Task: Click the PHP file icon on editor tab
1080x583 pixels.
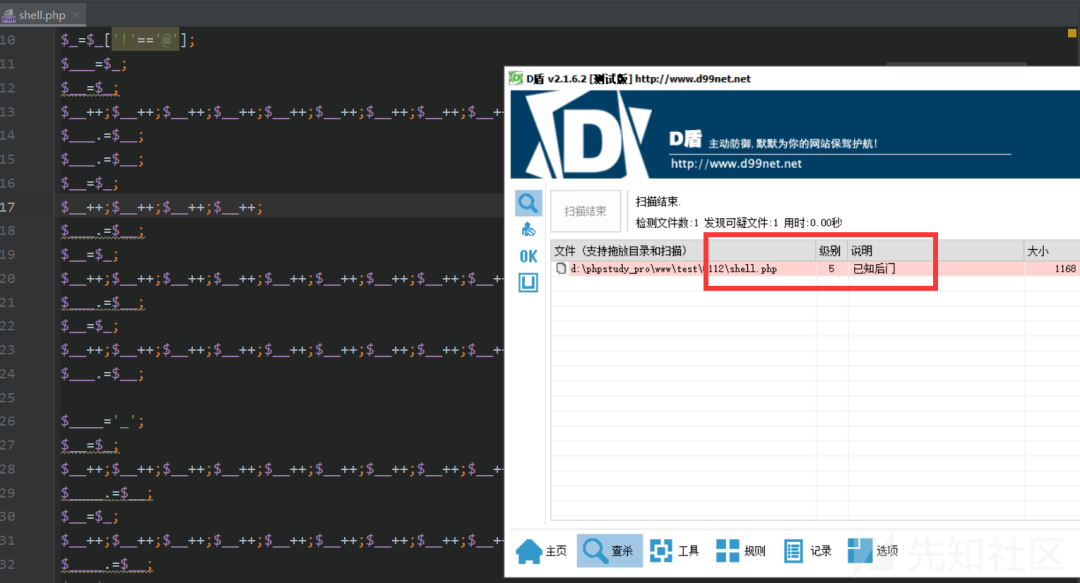Action: [9, 14]
